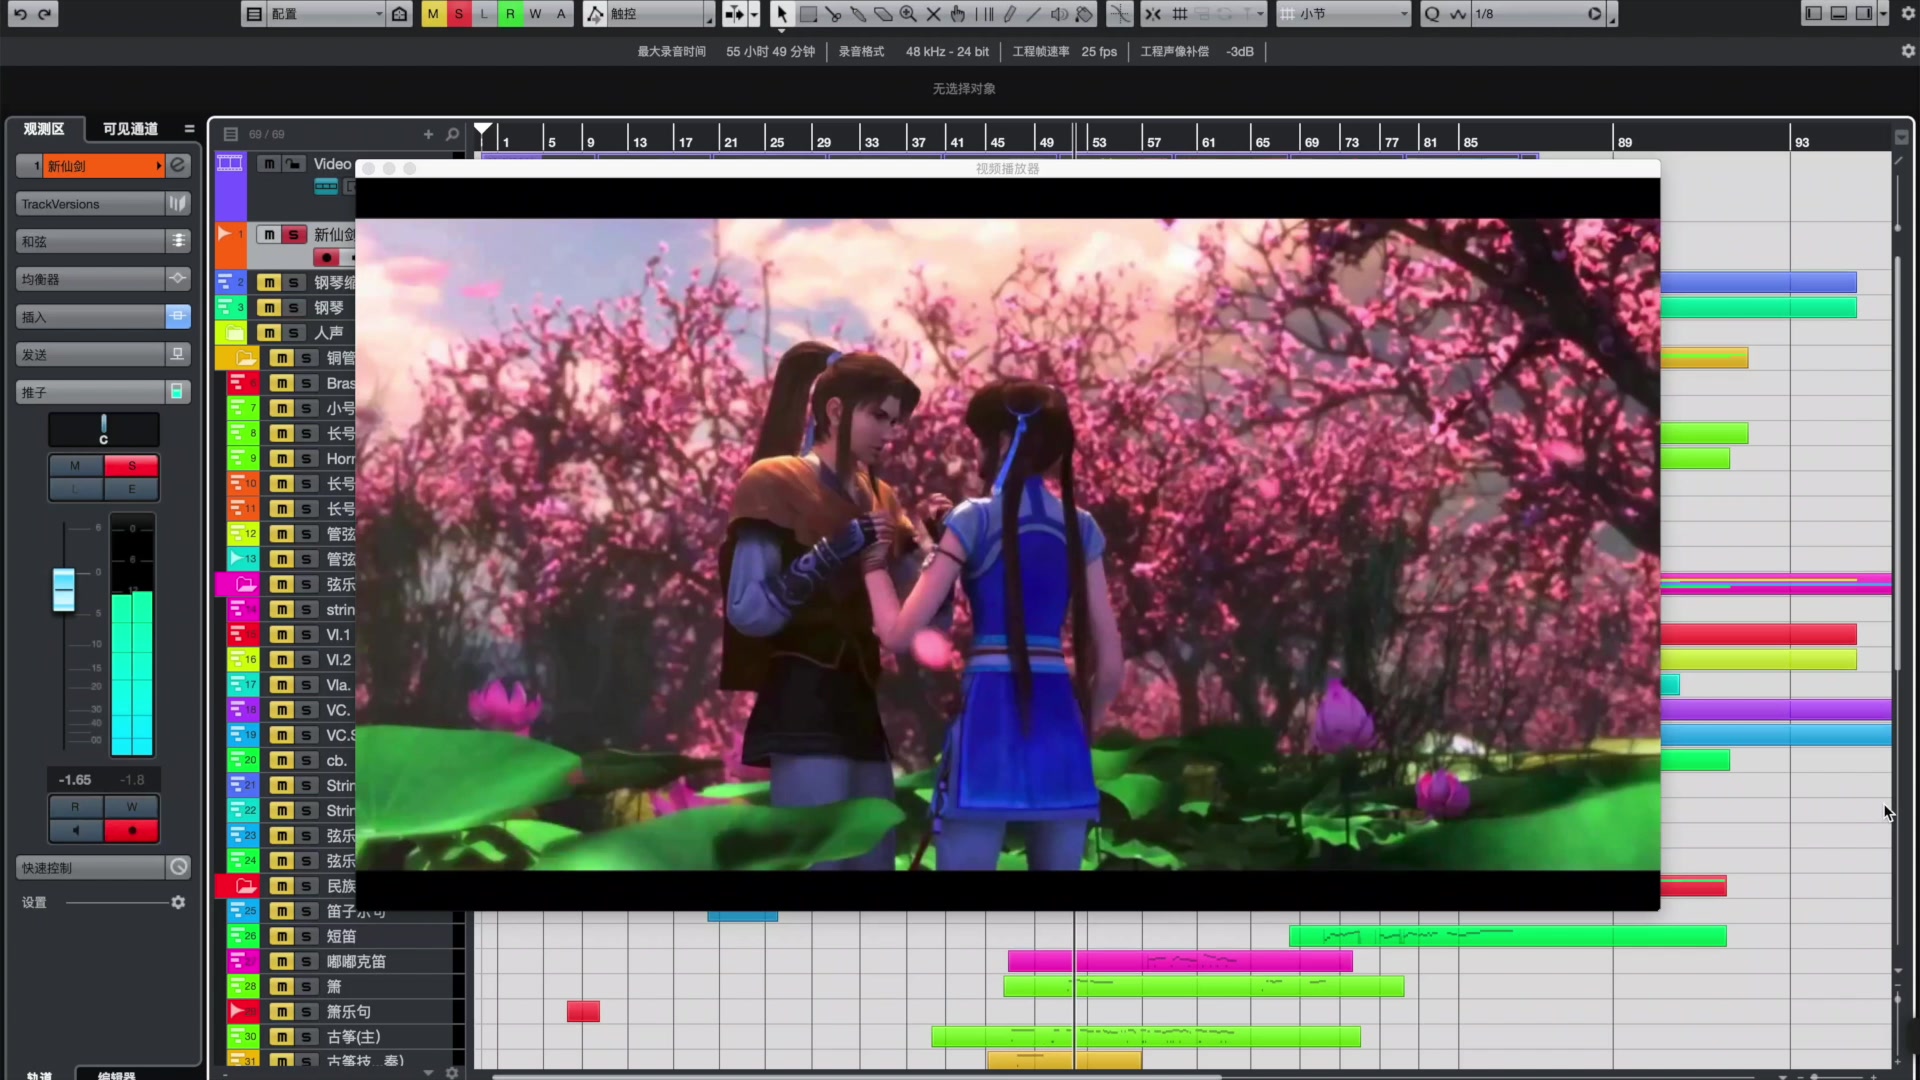Select the Play speaker tool
The width and height of the screenshot is (1920, 1080).
tap(1059, 14)
